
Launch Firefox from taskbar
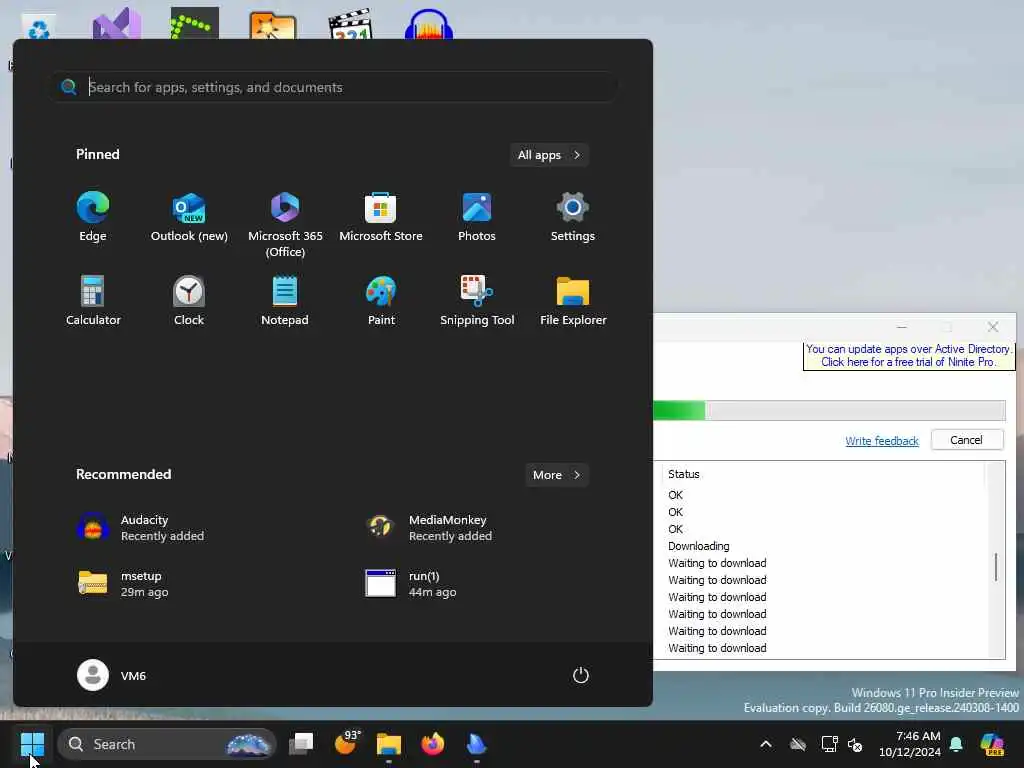[x=432, y=744]
